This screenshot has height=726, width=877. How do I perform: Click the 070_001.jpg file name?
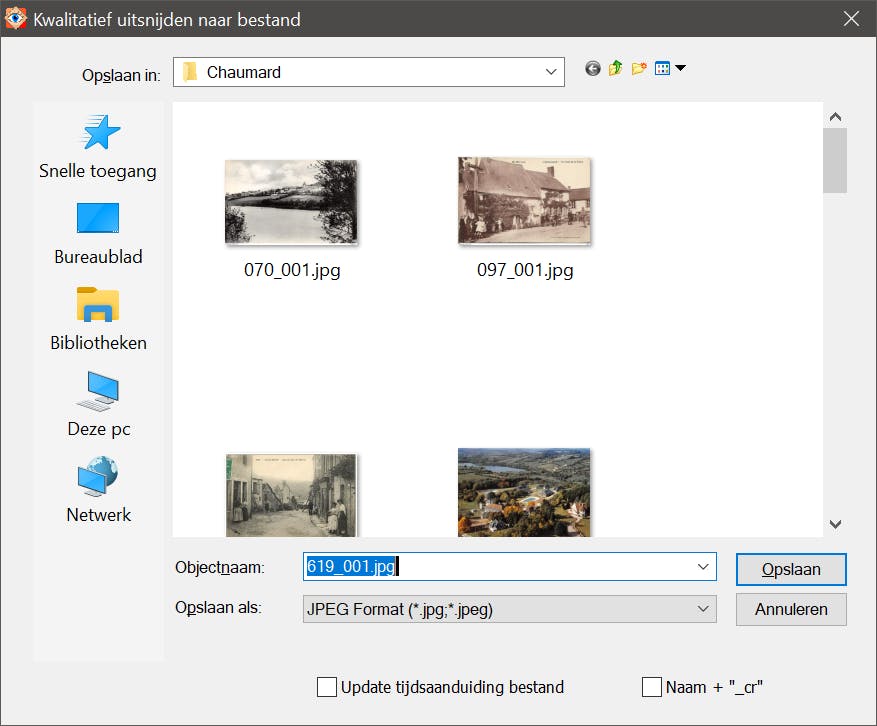click(292, 270)
